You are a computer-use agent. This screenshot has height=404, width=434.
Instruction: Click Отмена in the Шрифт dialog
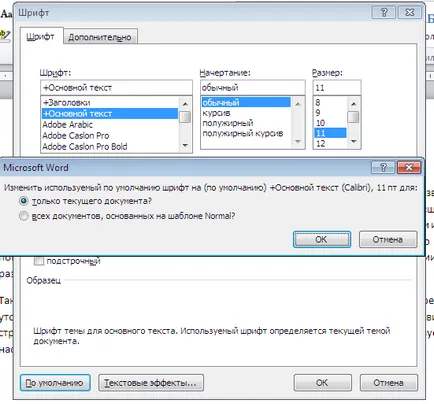pos(389,383)
